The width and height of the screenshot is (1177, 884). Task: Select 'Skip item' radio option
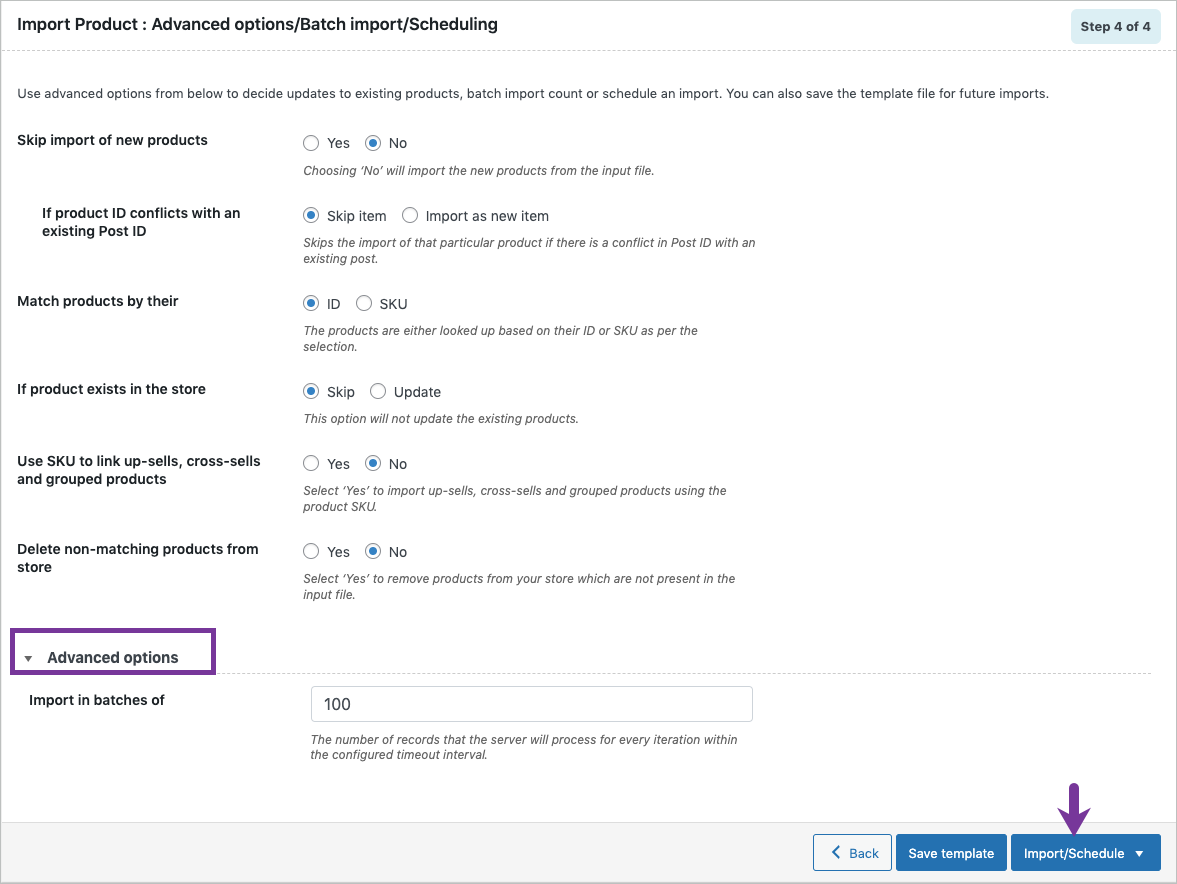311,215
